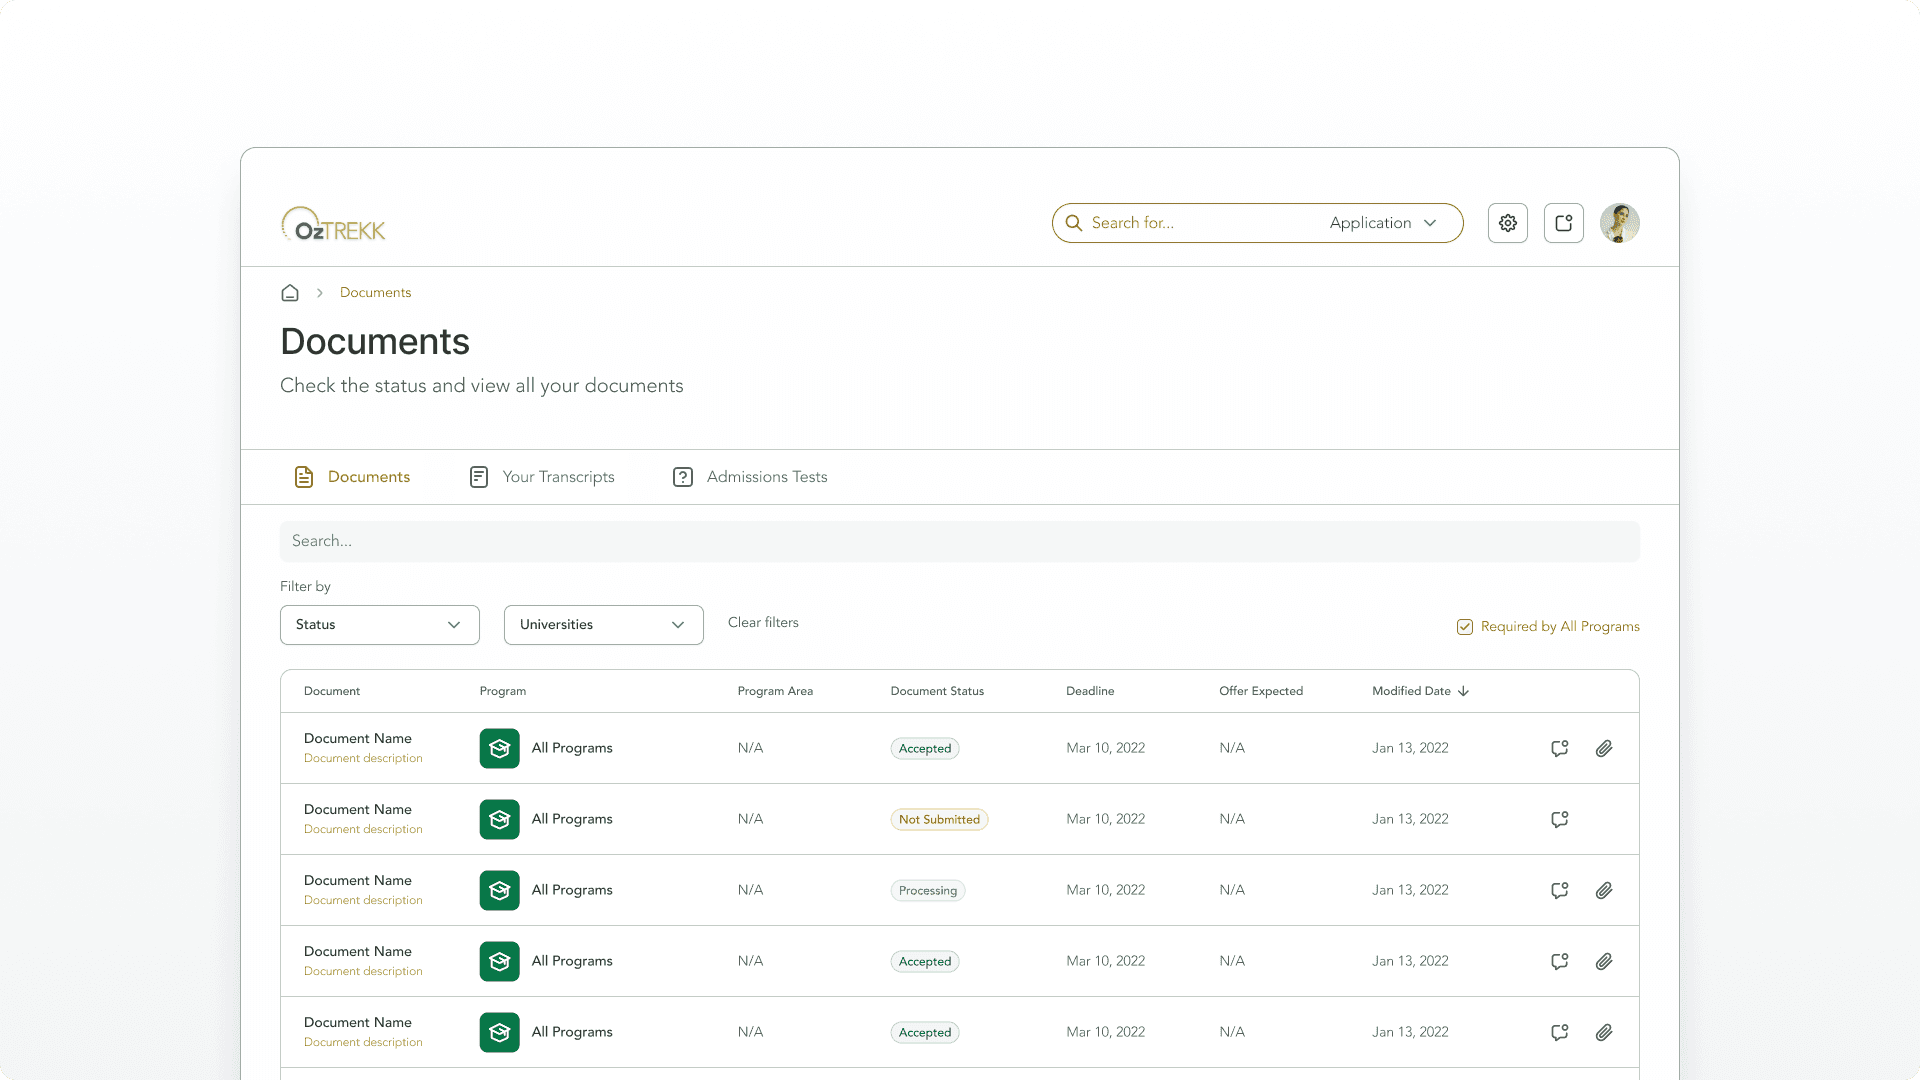The image size is (1920, 1080).
Task: Click the notifications icon beside settings
Action: (1563, 223)
